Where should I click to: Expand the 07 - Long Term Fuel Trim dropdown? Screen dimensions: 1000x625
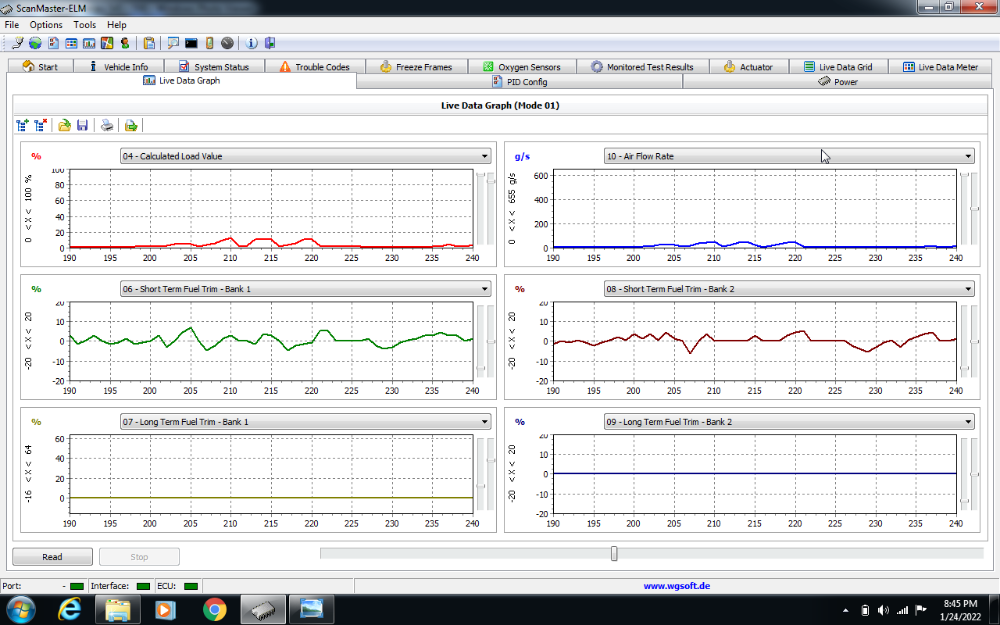point(485,422)
